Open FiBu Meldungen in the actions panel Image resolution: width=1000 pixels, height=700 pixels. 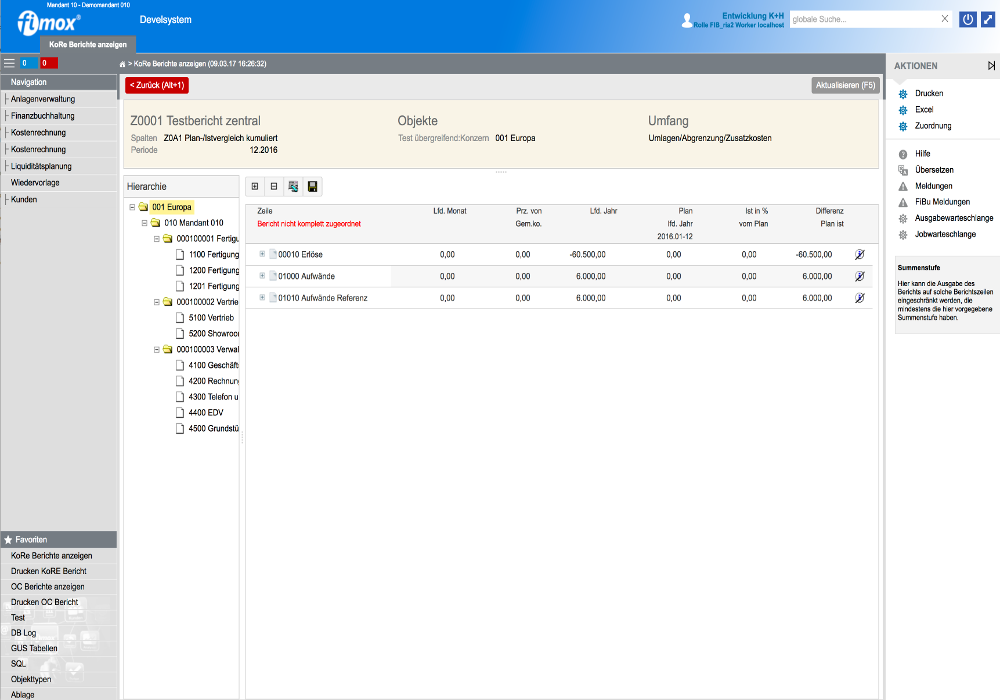coord(942,202)
